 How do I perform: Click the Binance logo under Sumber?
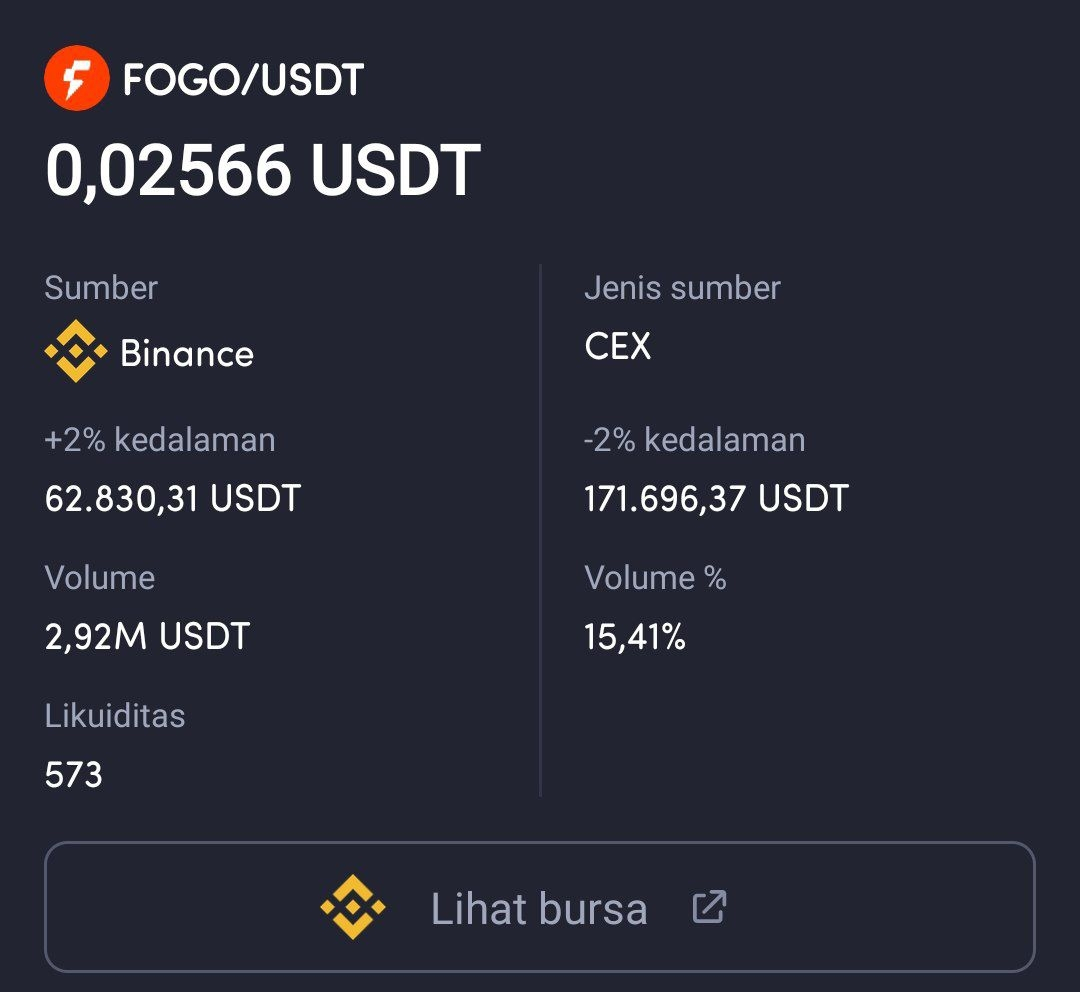click(76, 352)
